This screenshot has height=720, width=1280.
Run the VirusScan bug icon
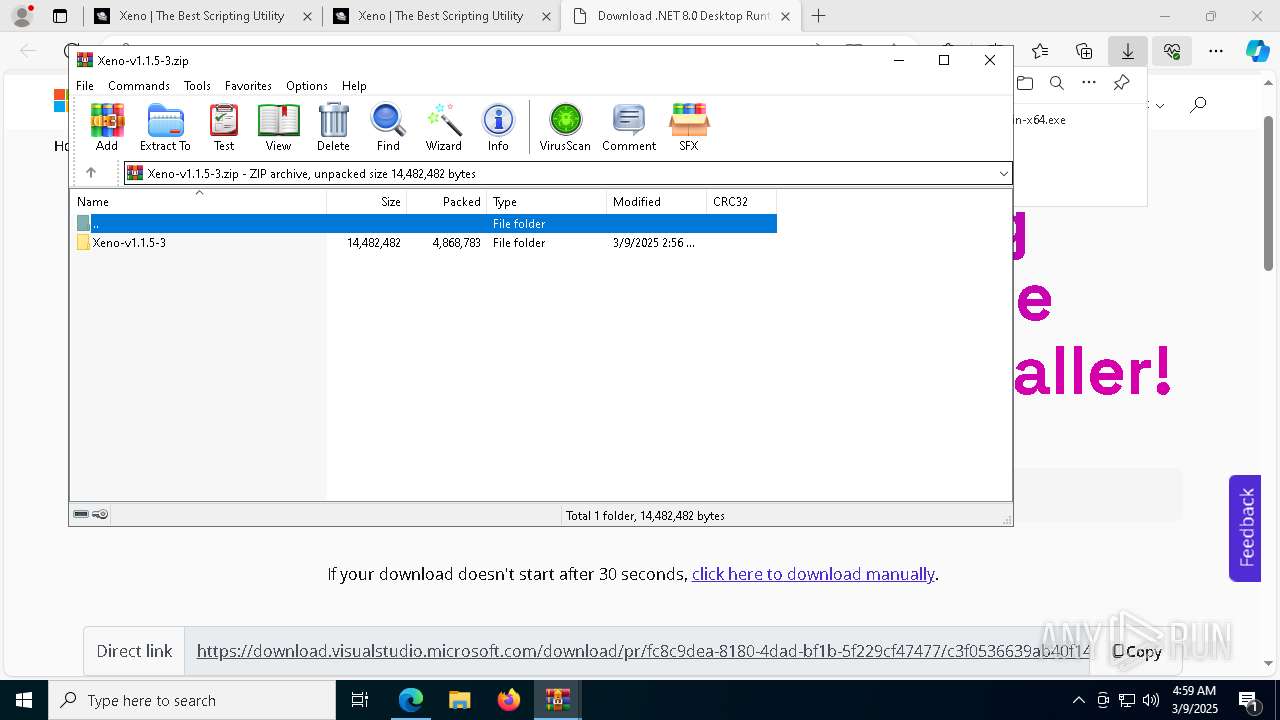pyautogui.click(x=565, y=127)
